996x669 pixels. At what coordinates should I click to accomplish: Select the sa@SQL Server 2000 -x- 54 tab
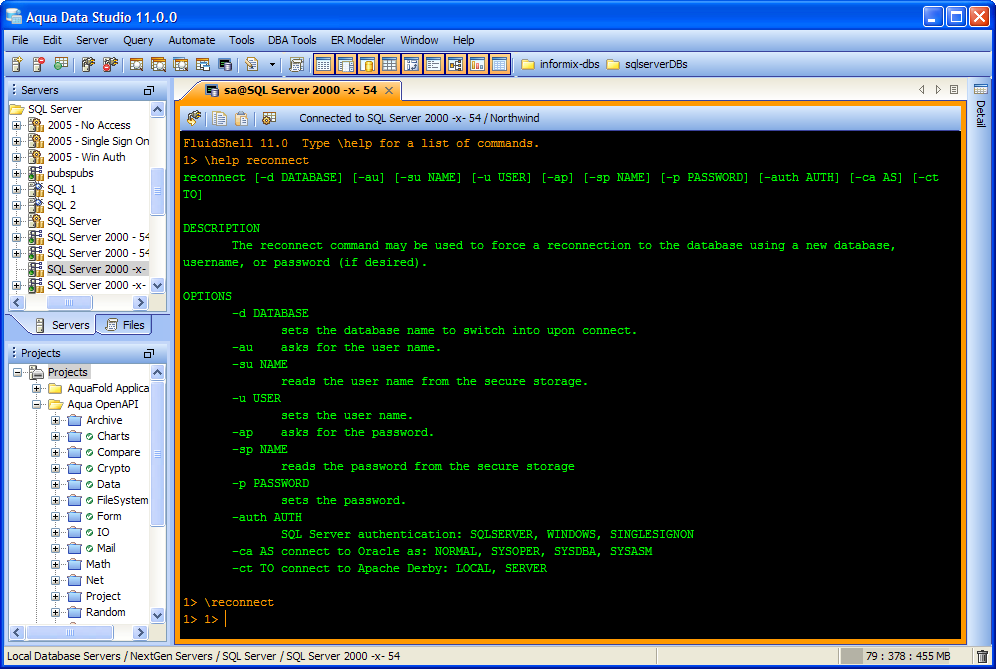coord(300,90)
